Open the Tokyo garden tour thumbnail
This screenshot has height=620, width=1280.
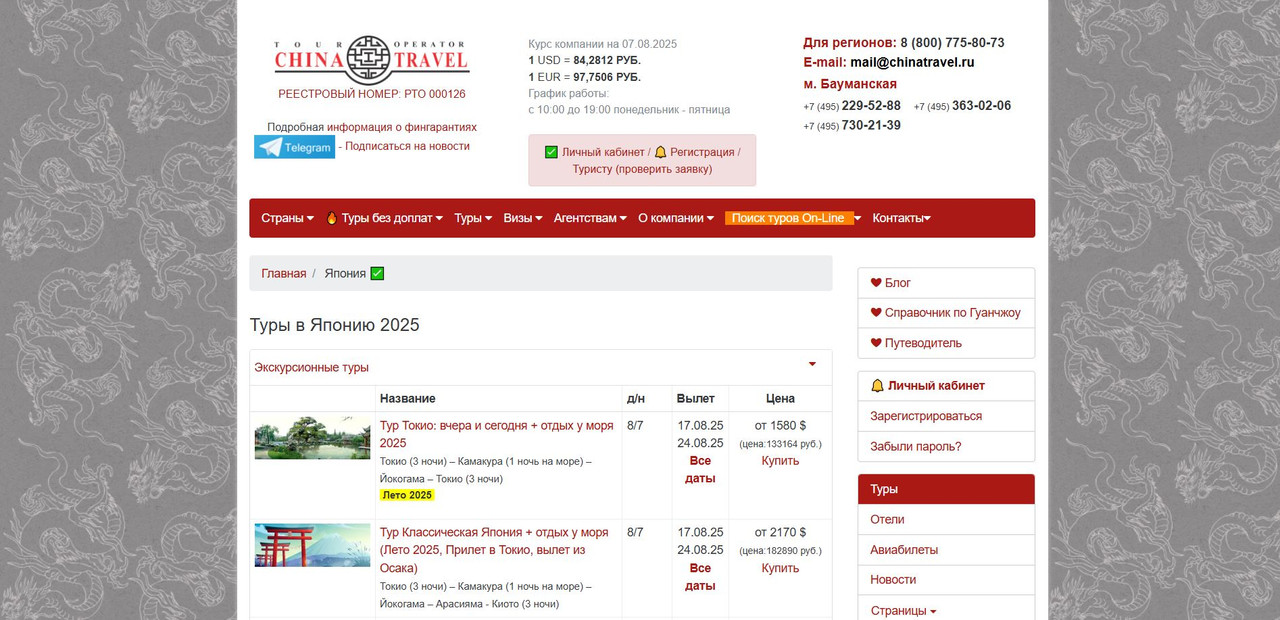tap(312, 438)
